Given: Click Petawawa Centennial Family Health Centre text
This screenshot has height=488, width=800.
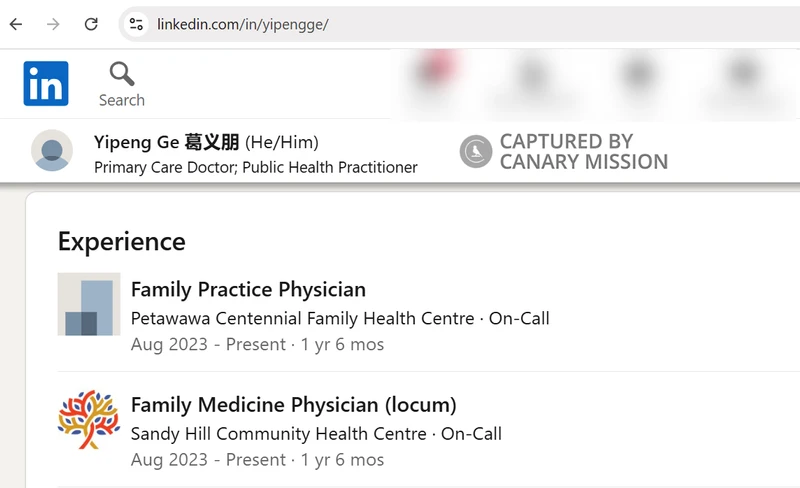Looking at the screenshot, I should click(303, 318).
